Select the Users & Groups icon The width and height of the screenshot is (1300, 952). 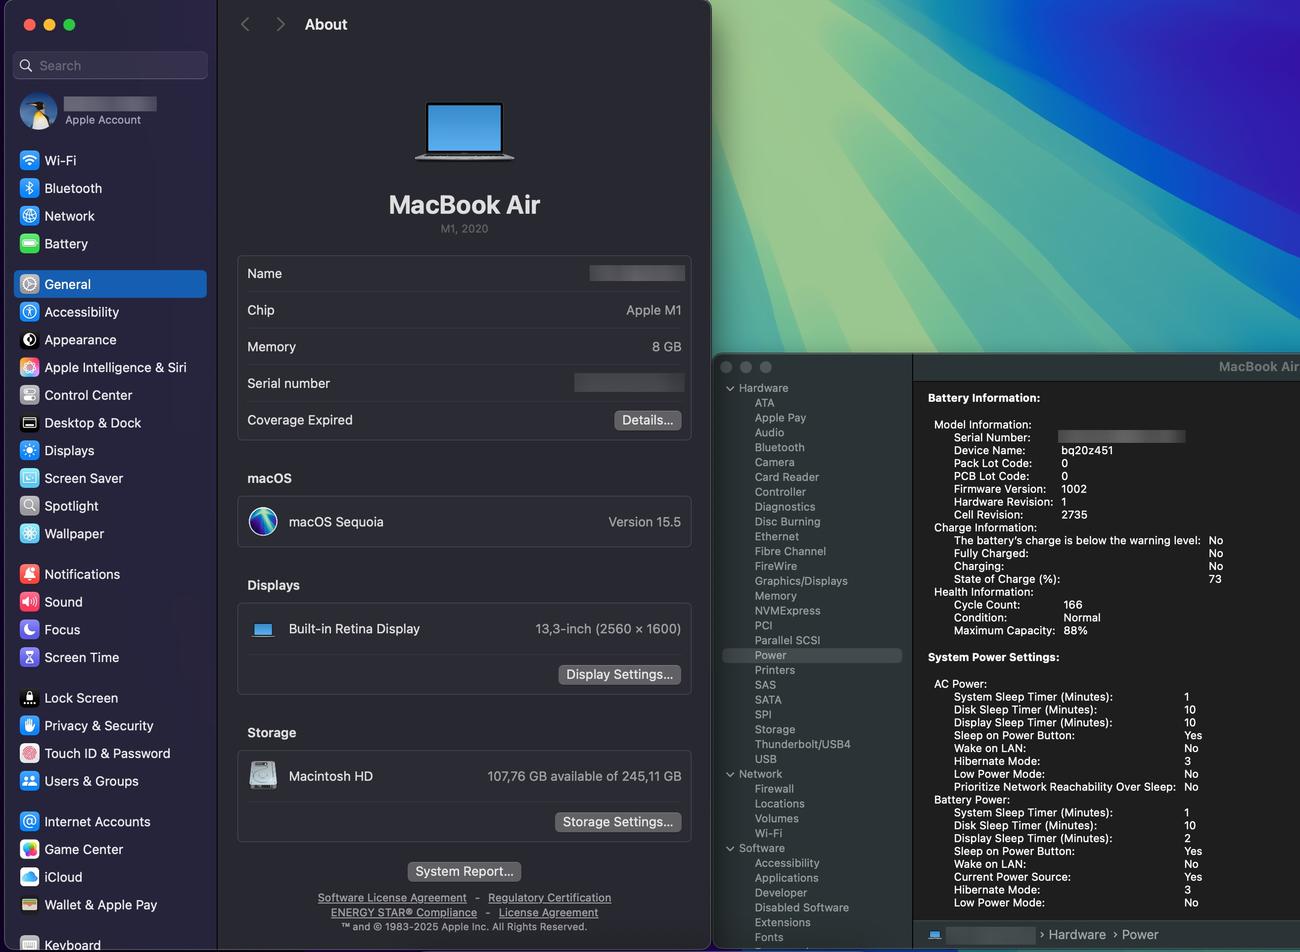pyautogui.click(x=30, y=781)
